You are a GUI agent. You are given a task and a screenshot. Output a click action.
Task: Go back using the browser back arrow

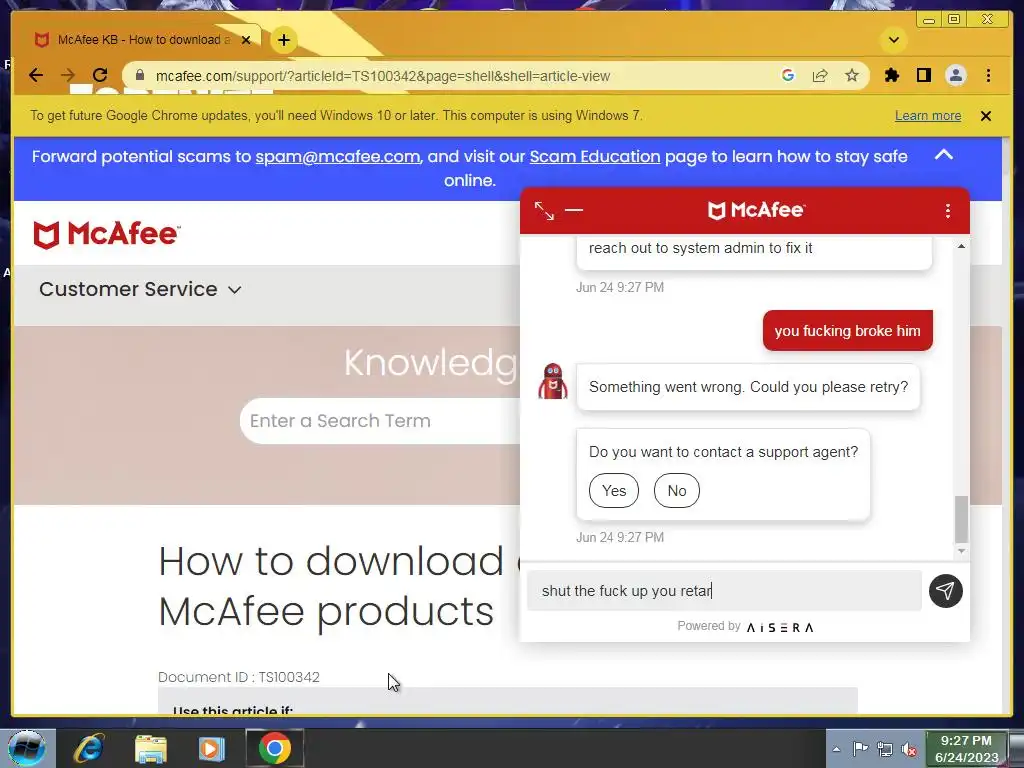36,76
